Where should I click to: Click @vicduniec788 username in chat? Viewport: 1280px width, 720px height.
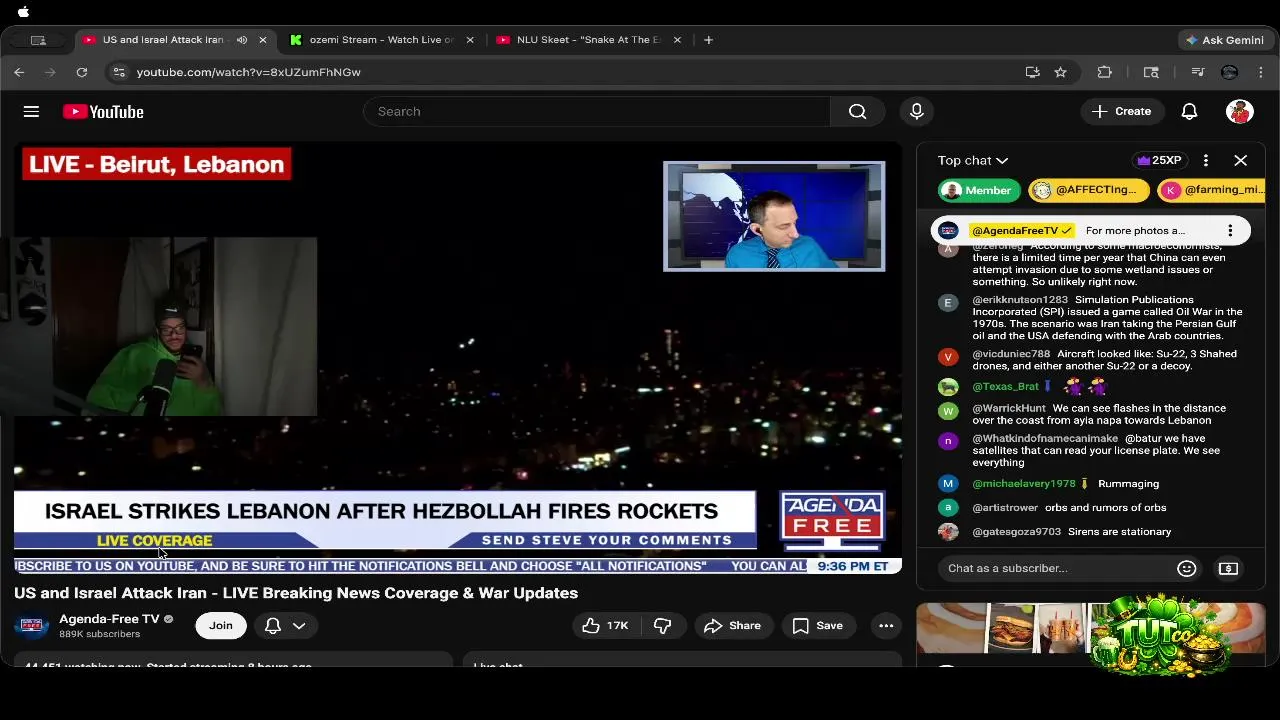coord(1011,354)
